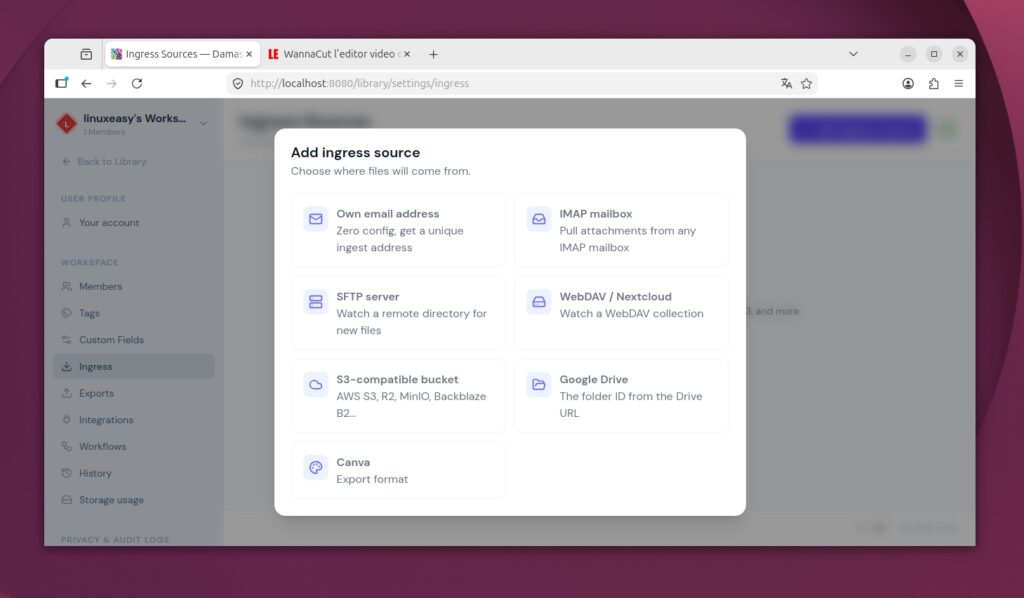Open the extensions puzzle icon

point(933,84)
